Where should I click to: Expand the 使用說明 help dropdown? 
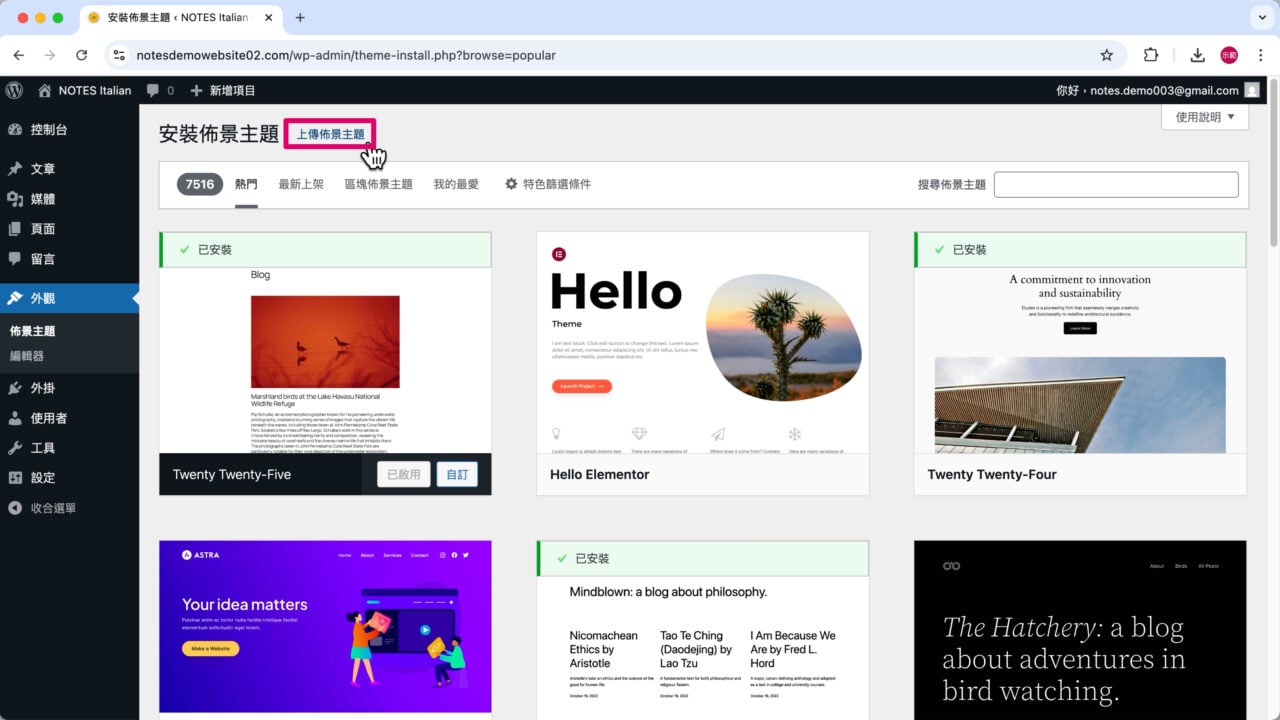tap(1205, 116)
